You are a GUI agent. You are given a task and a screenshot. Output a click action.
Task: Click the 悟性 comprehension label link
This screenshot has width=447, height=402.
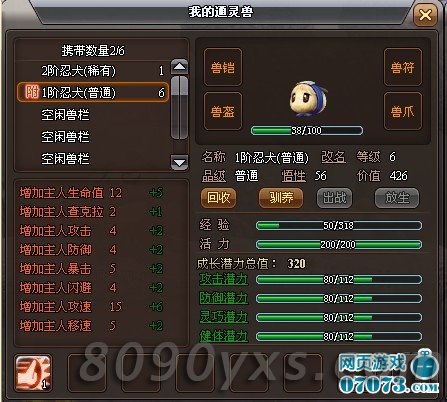point(293,176)
